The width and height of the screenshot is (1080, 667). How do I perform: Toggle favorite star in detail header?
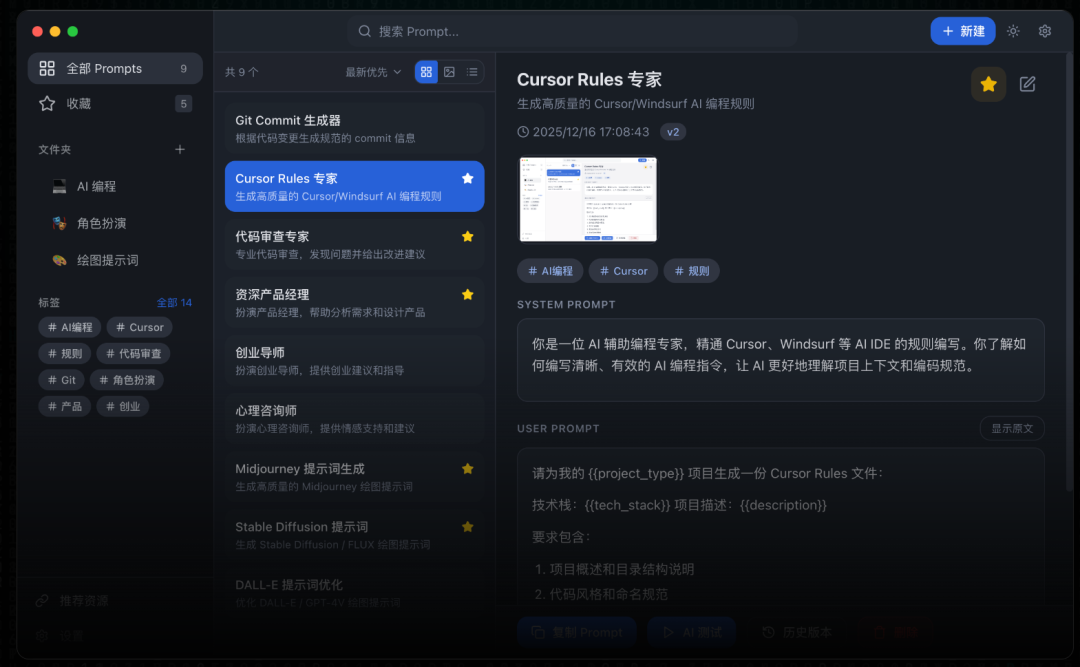[988, 84]
